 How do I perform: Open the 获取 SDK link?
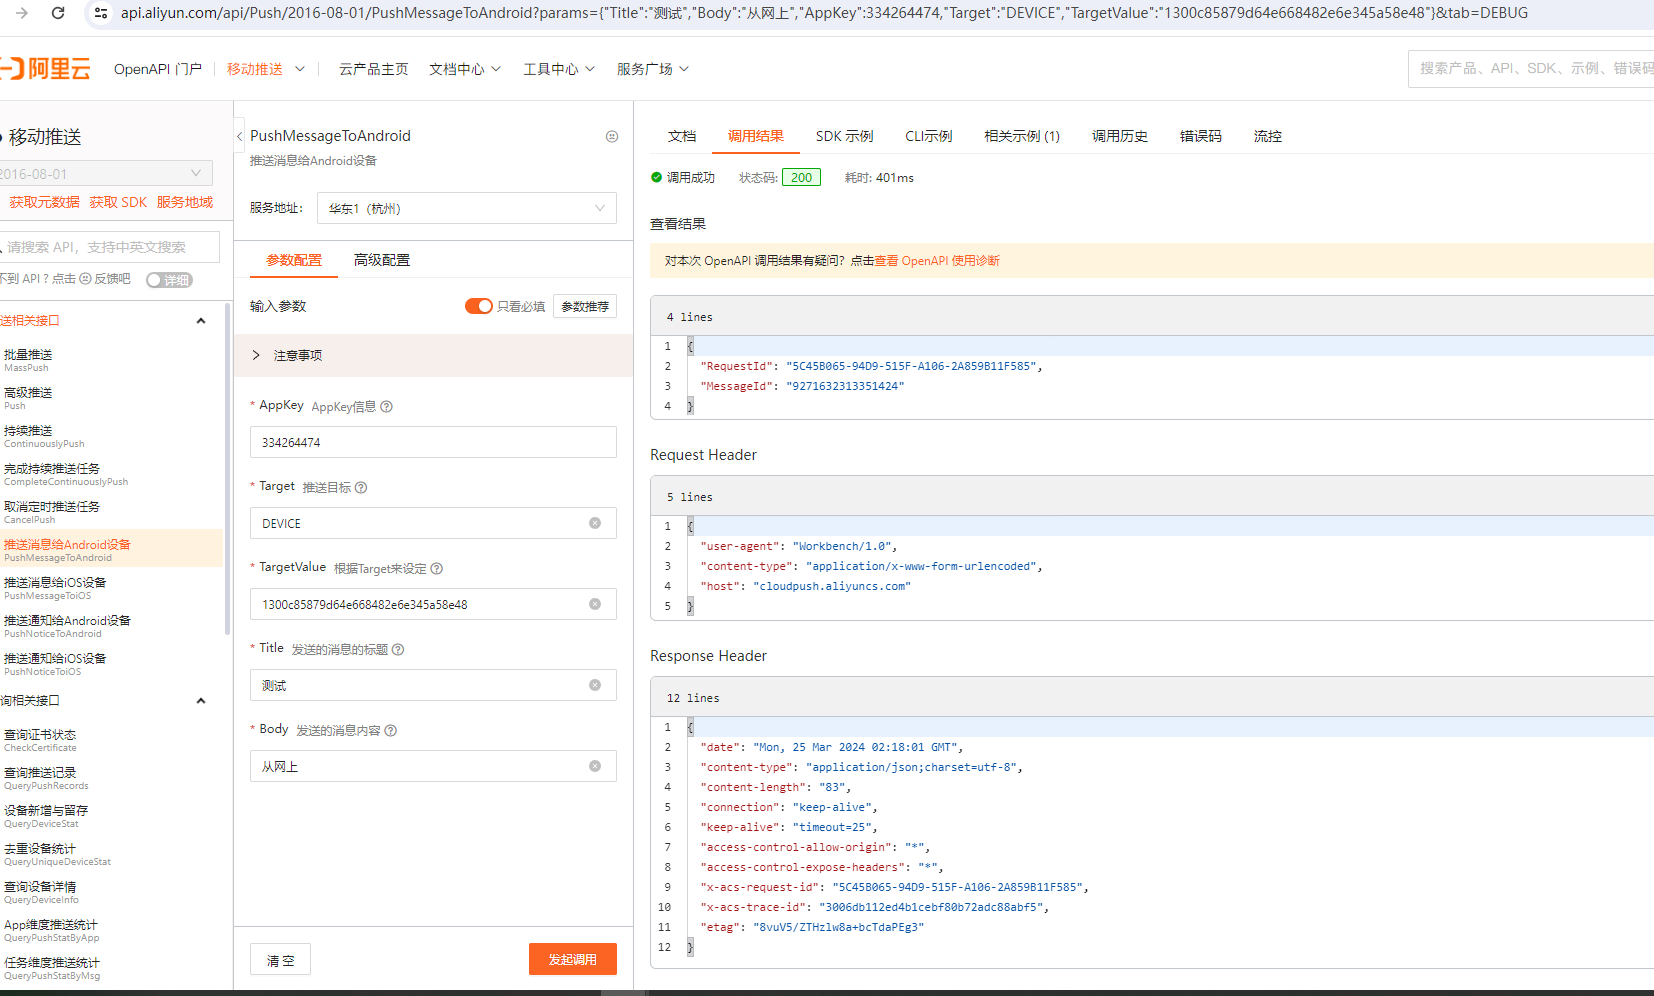tap(118, 202)
